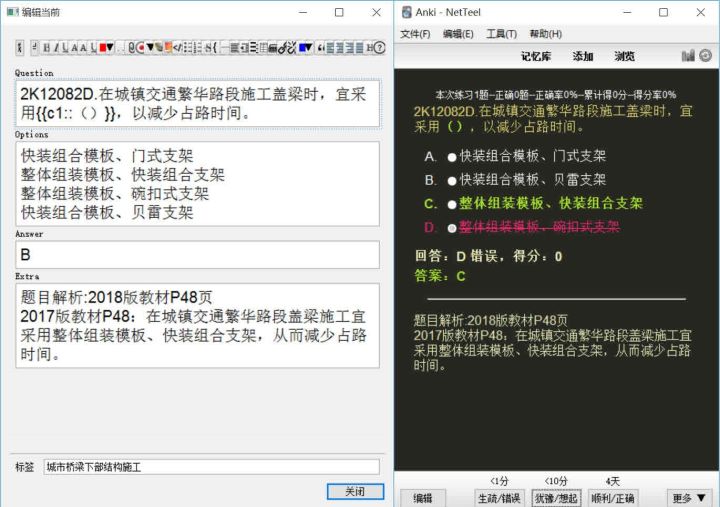Center-align text in editor toolbar
The width and height of the screenshot is (720, 507).
point(340,48)
